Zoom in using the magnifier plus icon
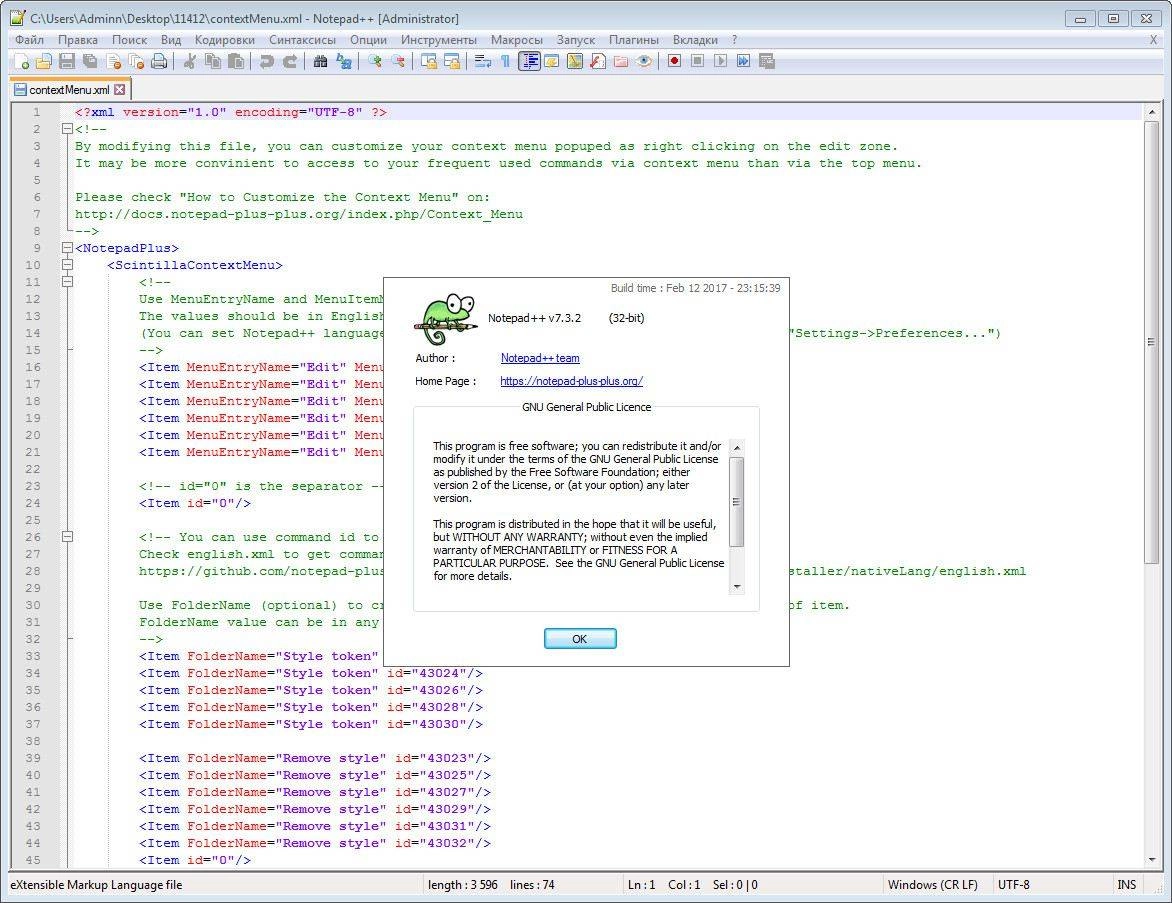1172x903 pixels. pos(374,61)
